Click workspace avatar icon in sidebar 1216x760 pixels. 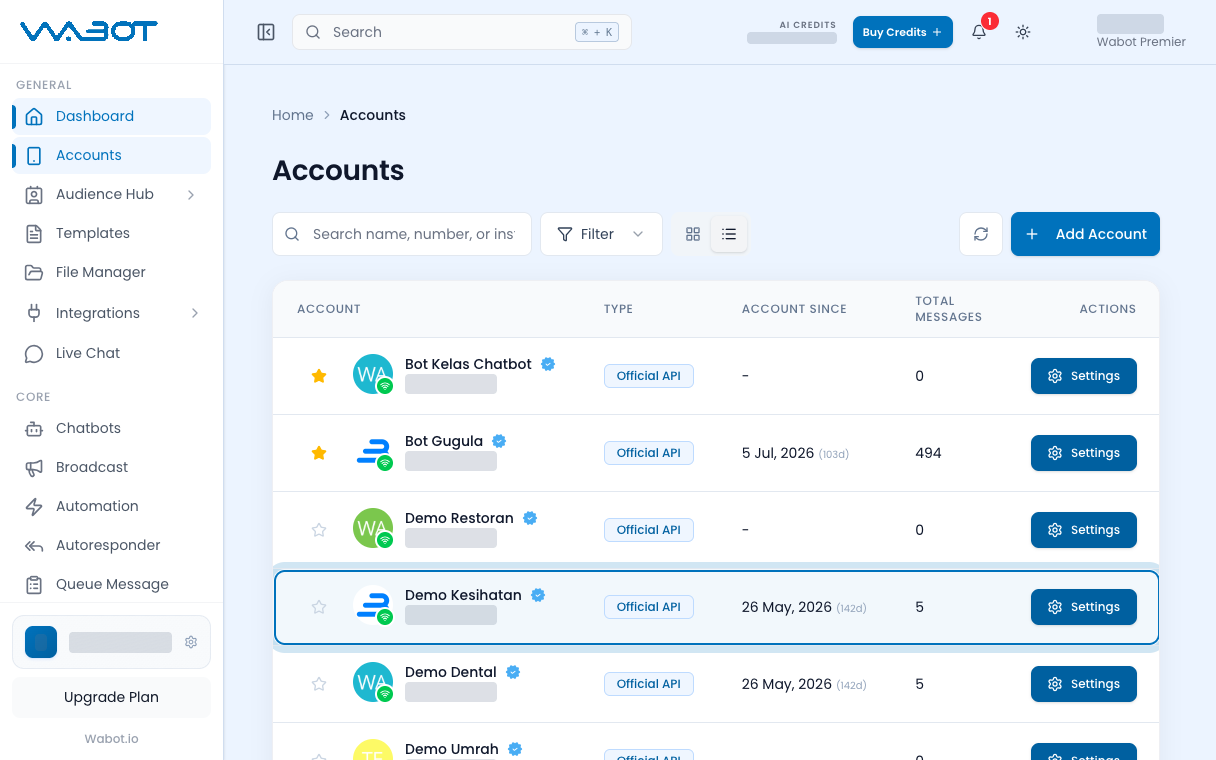pos(41,642)
